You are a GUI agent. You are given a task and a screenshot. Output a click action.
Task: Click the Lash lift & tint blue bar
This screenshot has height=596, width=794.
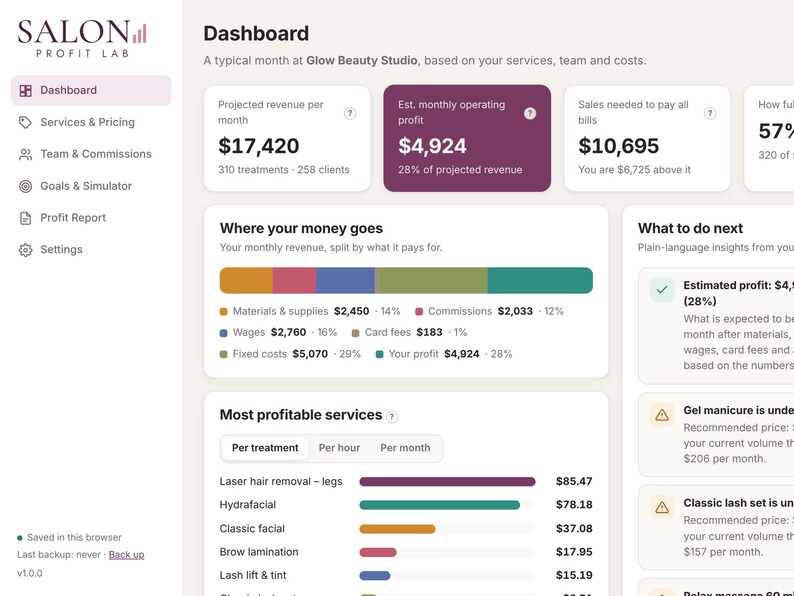375,576
